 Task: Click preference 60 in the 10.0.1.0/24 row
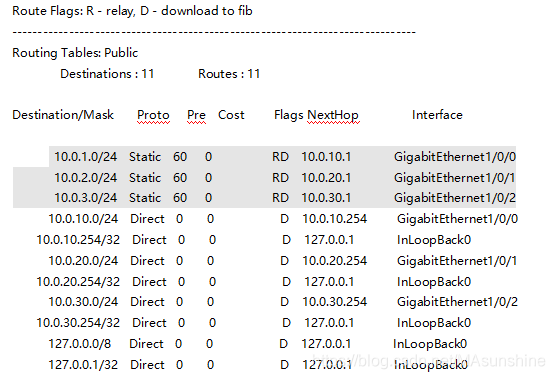coord(180,157)
